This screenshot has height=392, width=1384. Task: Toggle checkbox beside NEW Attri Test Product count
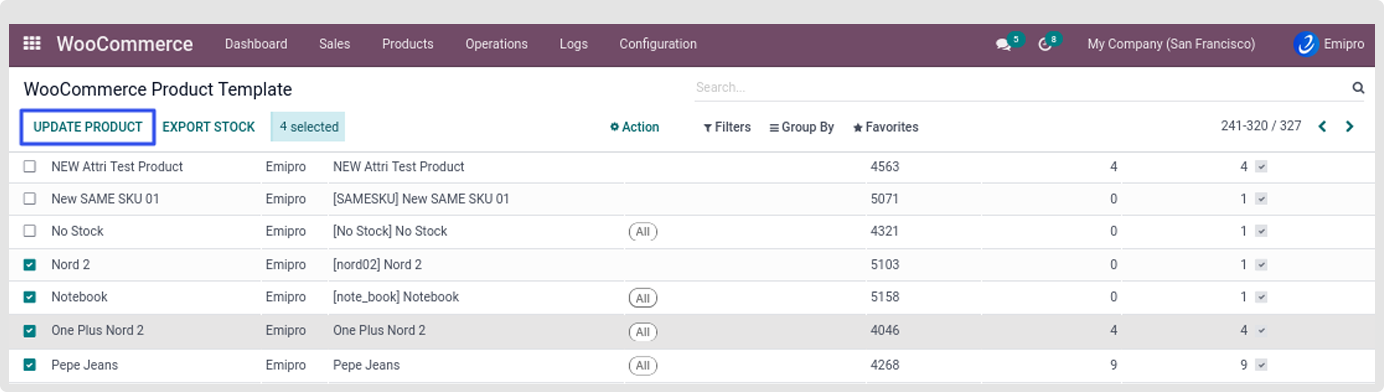(1261, 167)
